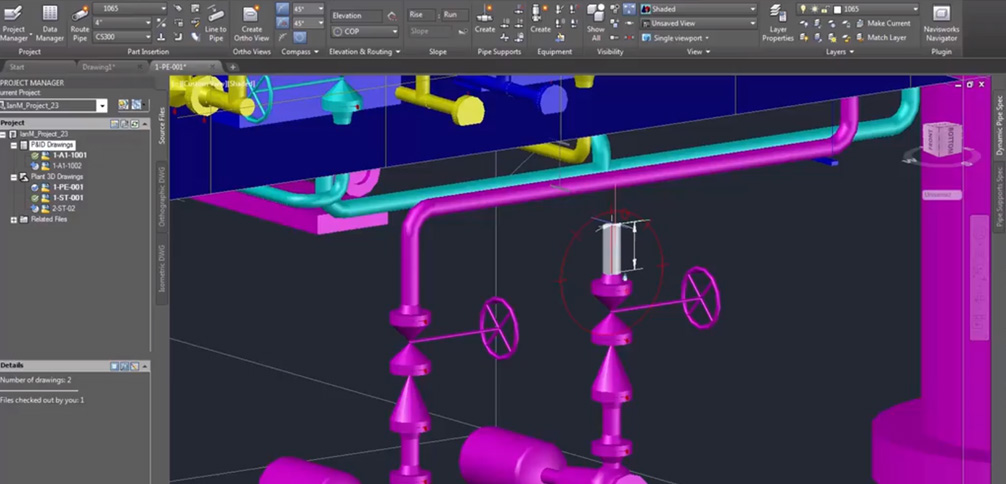
Task: Click the gray pipe stub above valve
Action: (x=613, y=248)
